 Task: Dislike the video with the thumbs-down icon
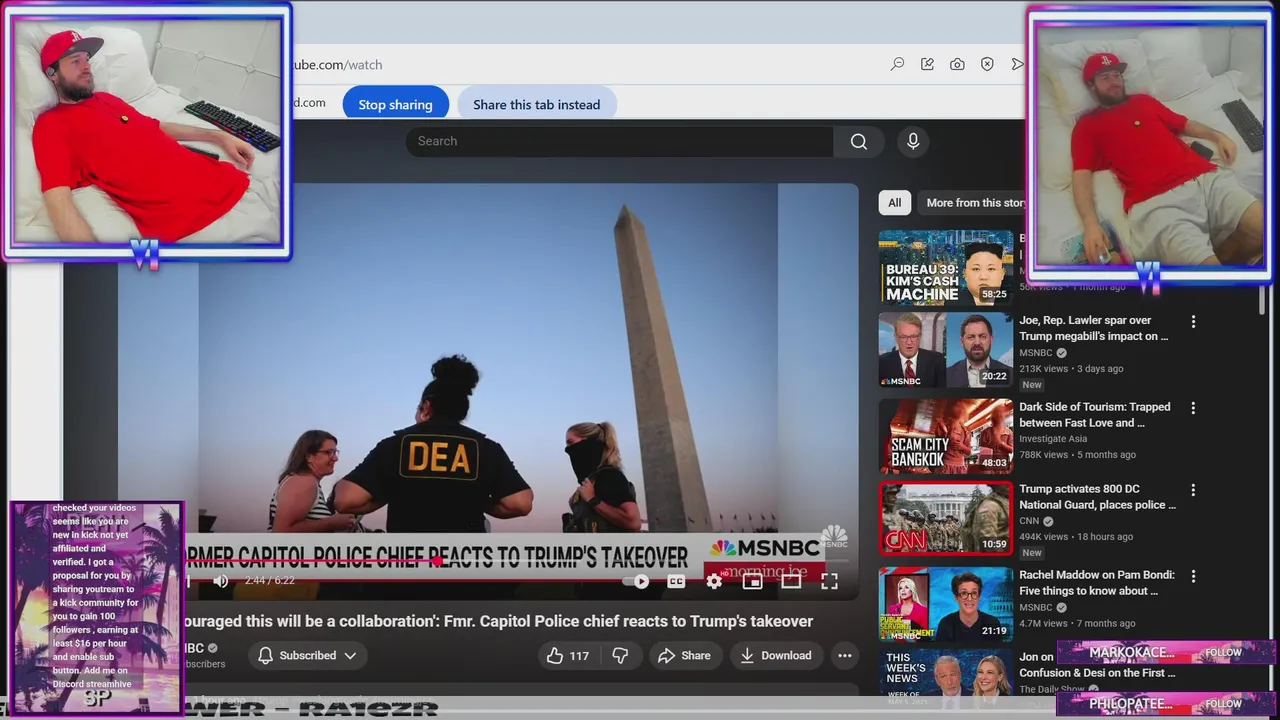620,656
